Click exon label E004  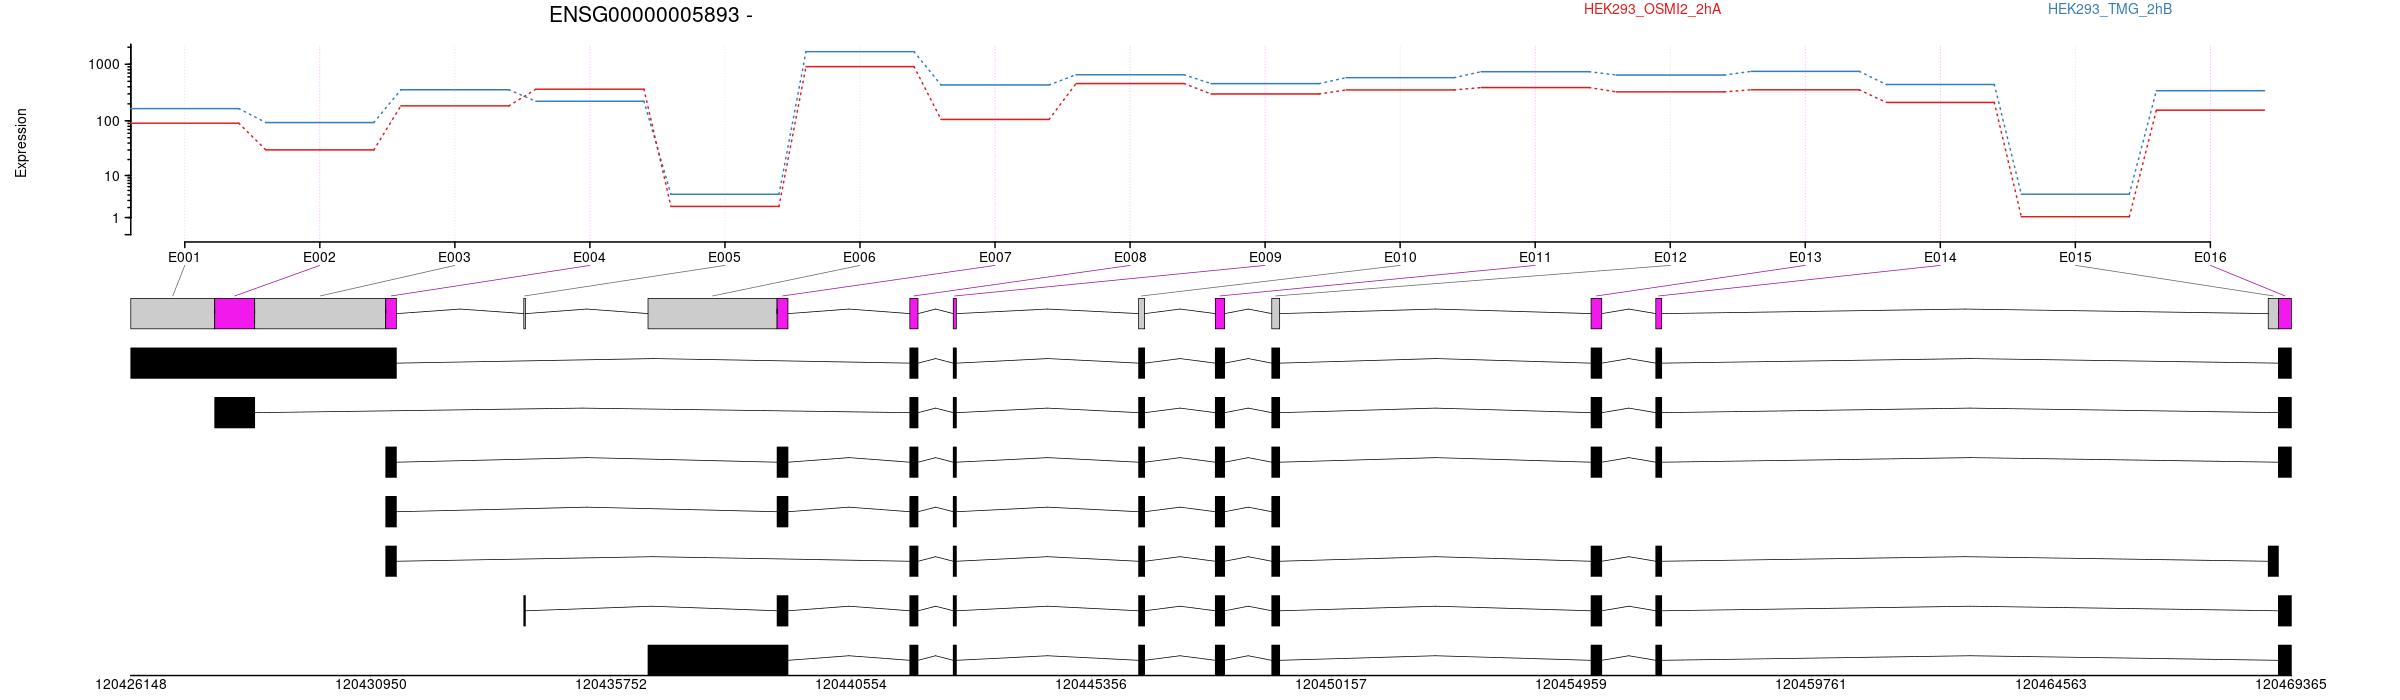click(x=589, y=257)
